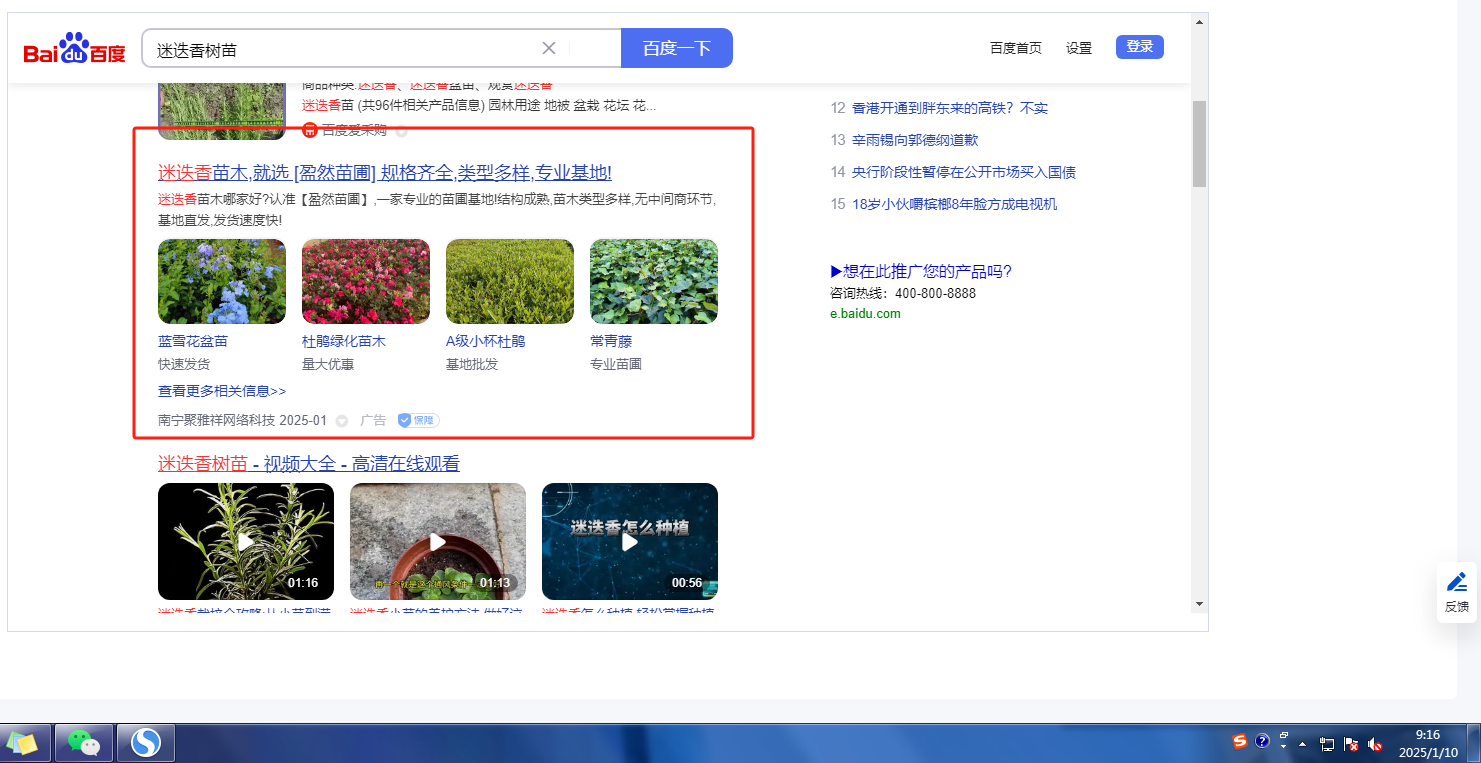Click the 量大优惠 caption
The height and width of the screenshot is (763, 1481).
(328, 364)
